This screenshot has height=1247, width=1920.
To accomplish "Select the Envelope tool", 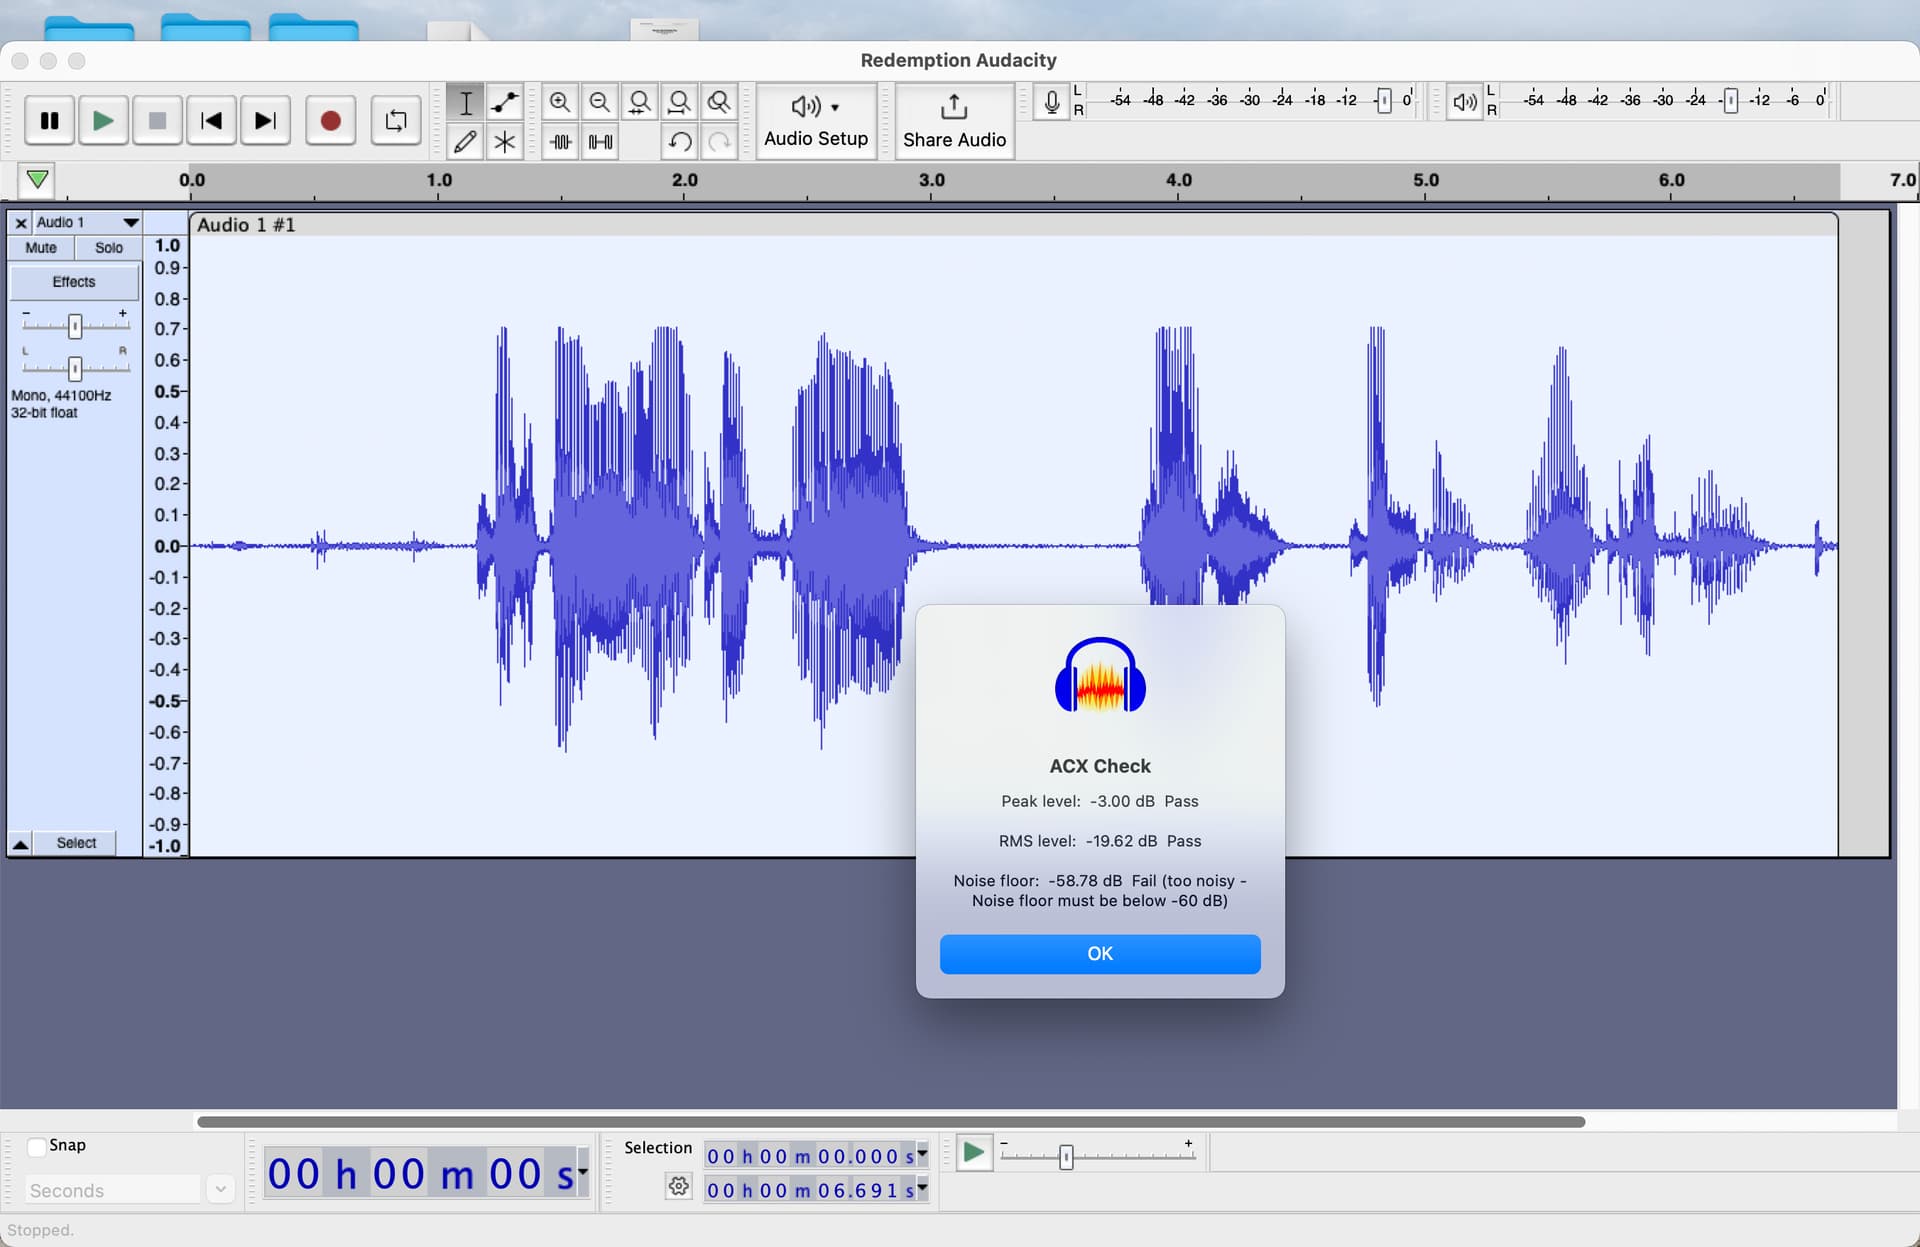I will tap(505, 102).
